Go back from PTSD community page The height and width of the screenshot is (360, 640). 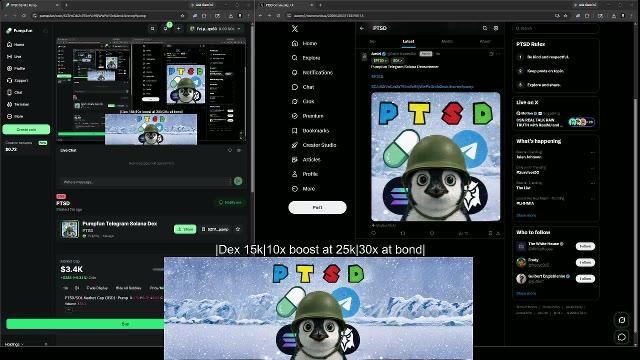click(362, 28)
